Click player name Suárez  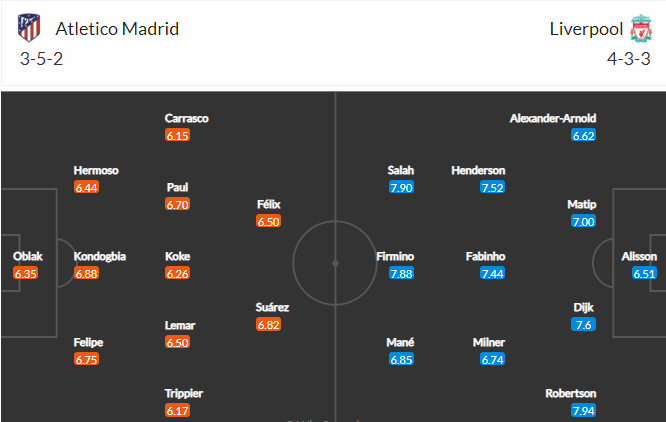pos(272,307)
